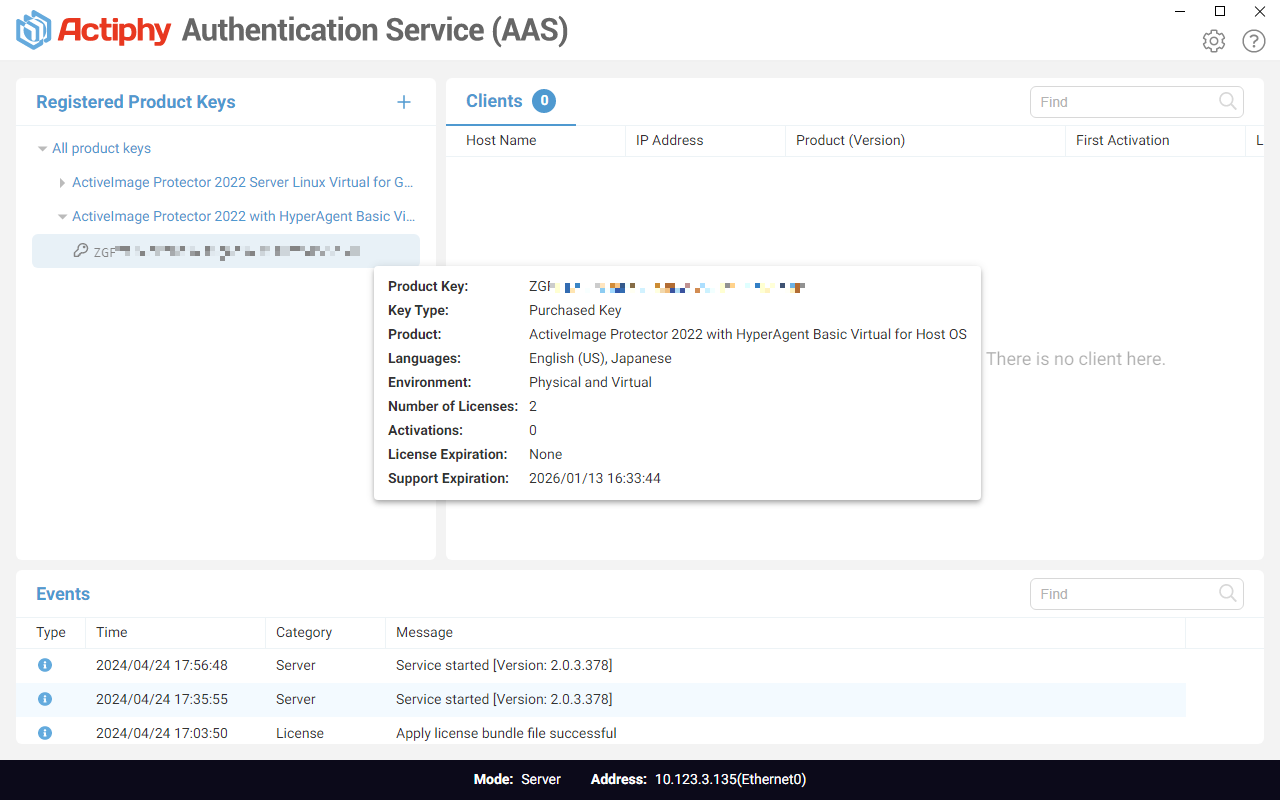Select the 17:35:55 Service started event row
The image size is (1280, 800).
(x=601, y=699)
